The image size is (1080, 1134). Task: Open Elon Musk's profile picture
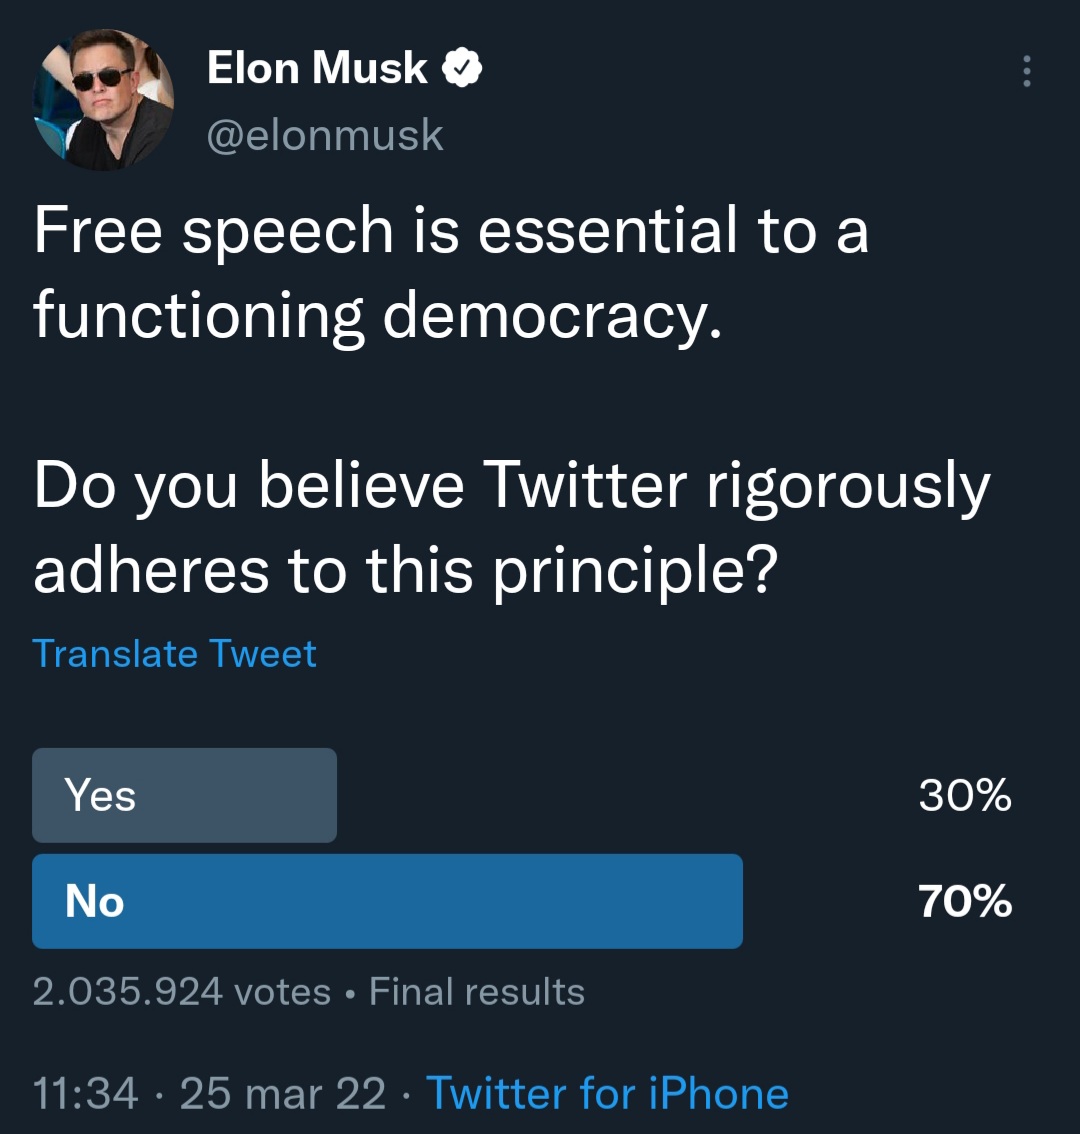click(x=103, y=100)
